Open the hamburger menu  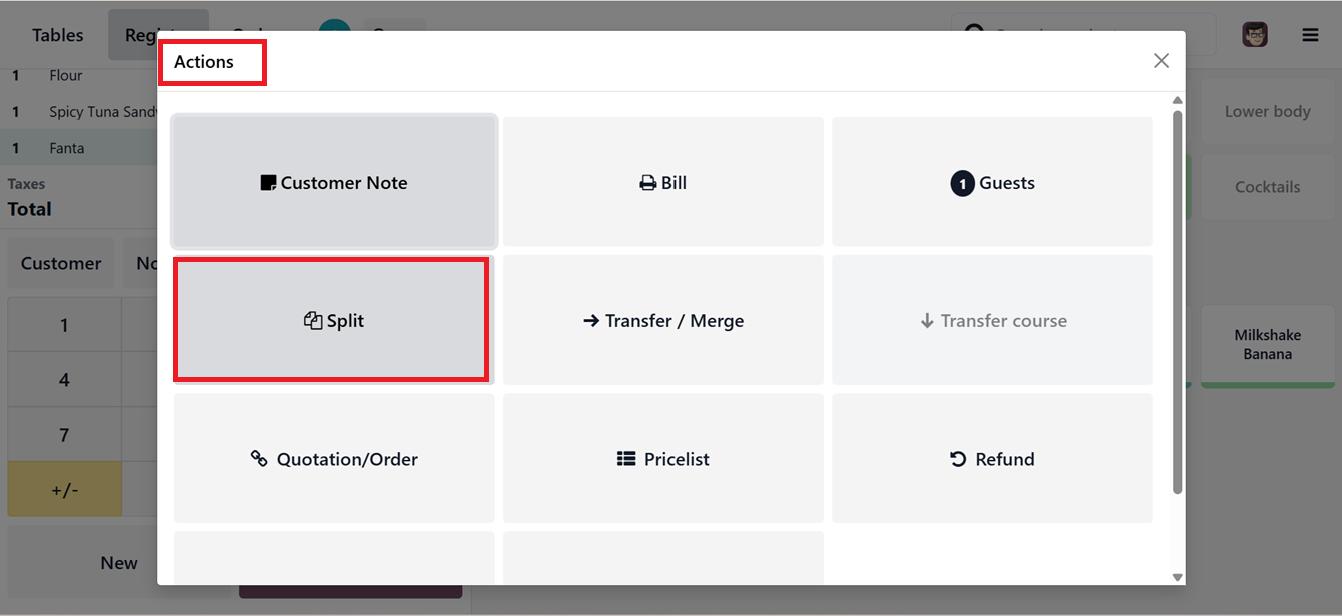1310,35
